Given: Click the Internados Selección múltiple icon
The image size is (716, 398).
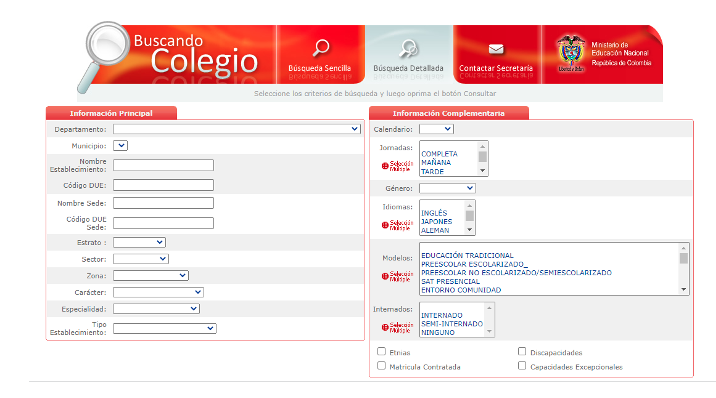Looking at the screenshot, I should pyautogui.click(x=397, y=327).
